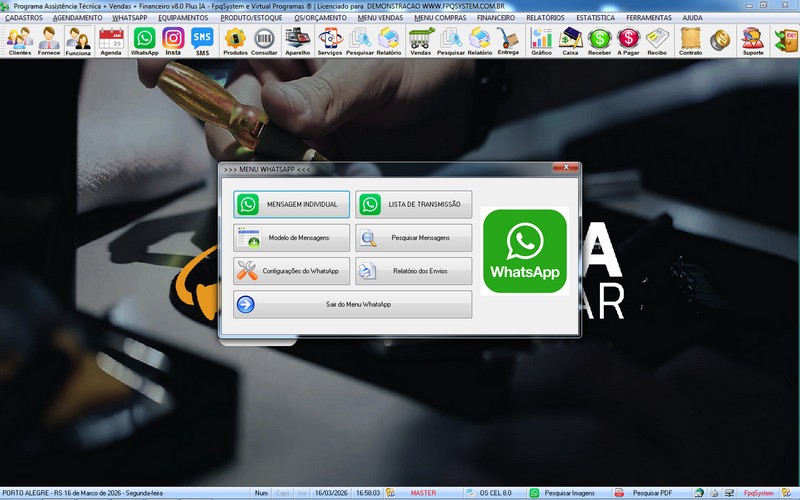The width and height of the screenshot is (800, 500).
Task: Open the ESTATISTICA menu
Action: (595, 18)
